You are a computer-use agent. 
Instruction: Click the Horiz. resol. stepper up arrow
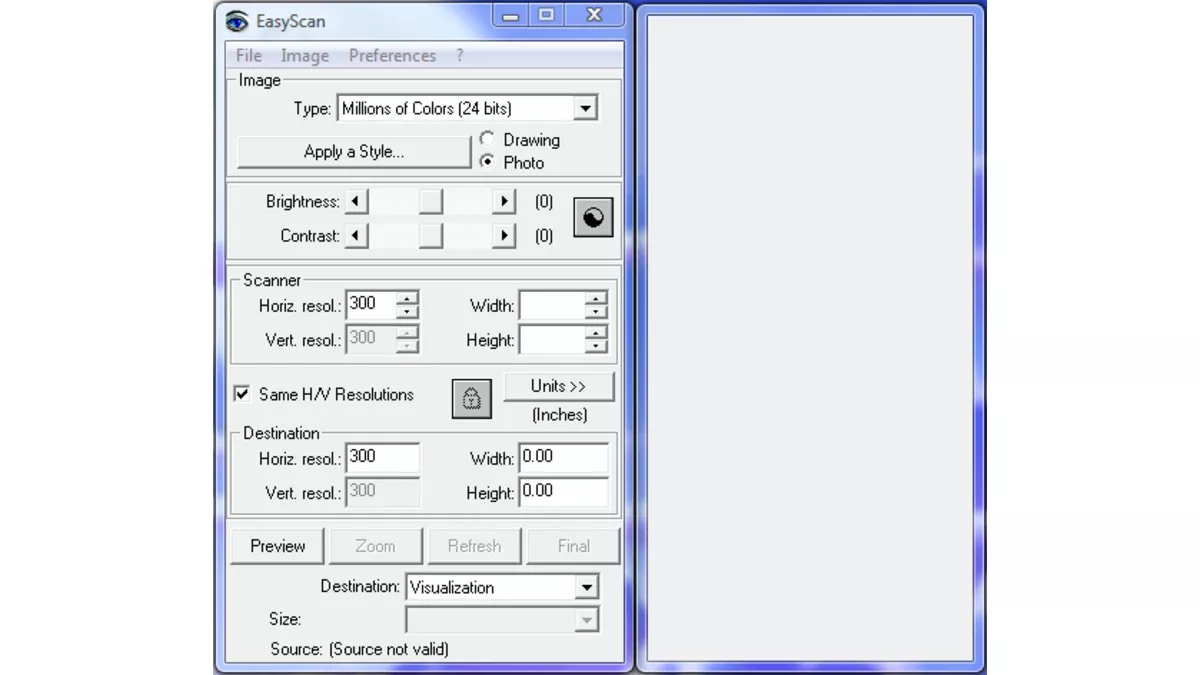pos(408,297)
